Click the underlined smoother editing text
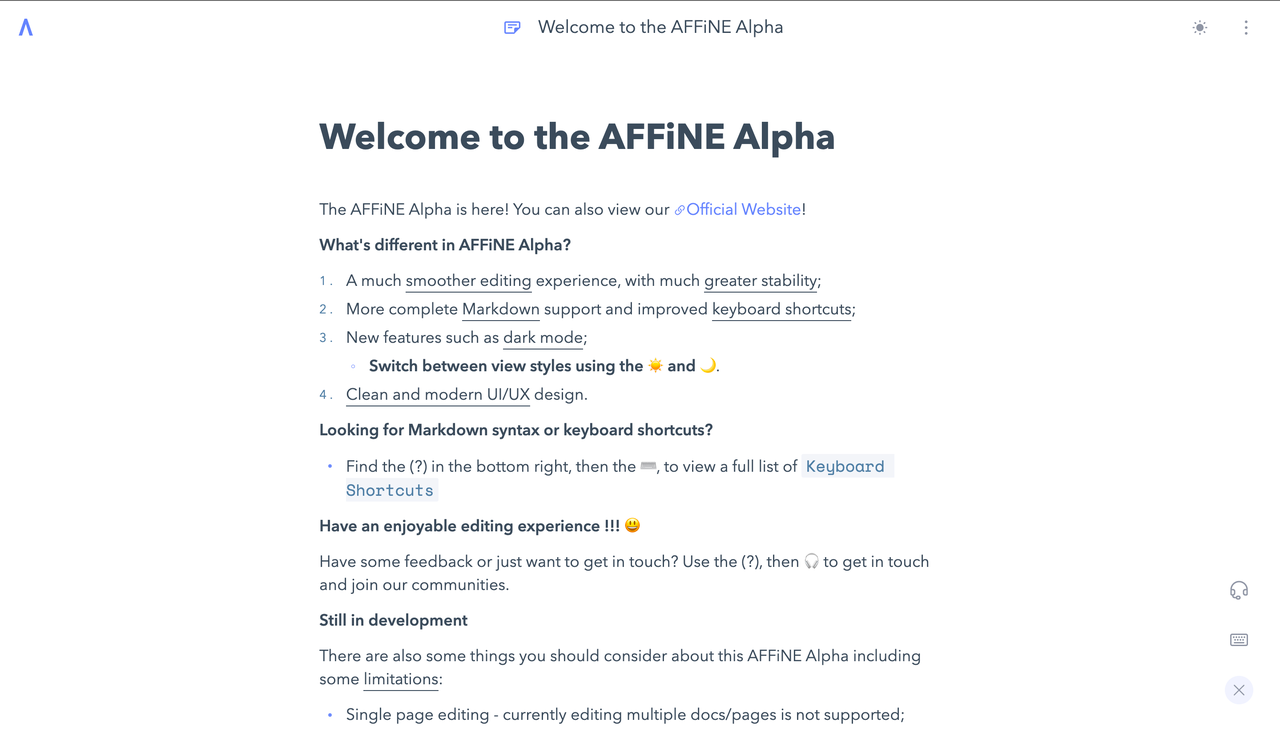Viewport: 1280px width, 731px height. pos(468,281)
